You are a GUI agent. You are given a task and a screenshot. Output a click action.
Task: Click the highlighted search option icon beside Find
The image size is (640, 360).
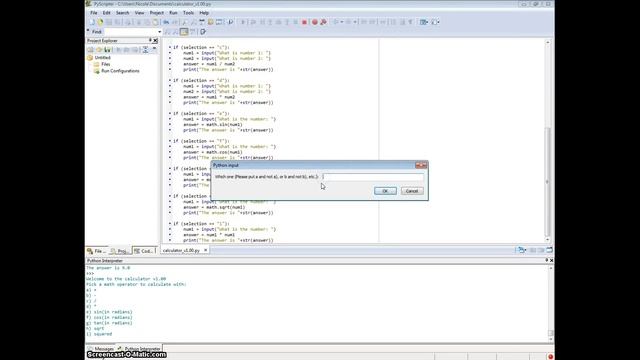pos(184,31)
